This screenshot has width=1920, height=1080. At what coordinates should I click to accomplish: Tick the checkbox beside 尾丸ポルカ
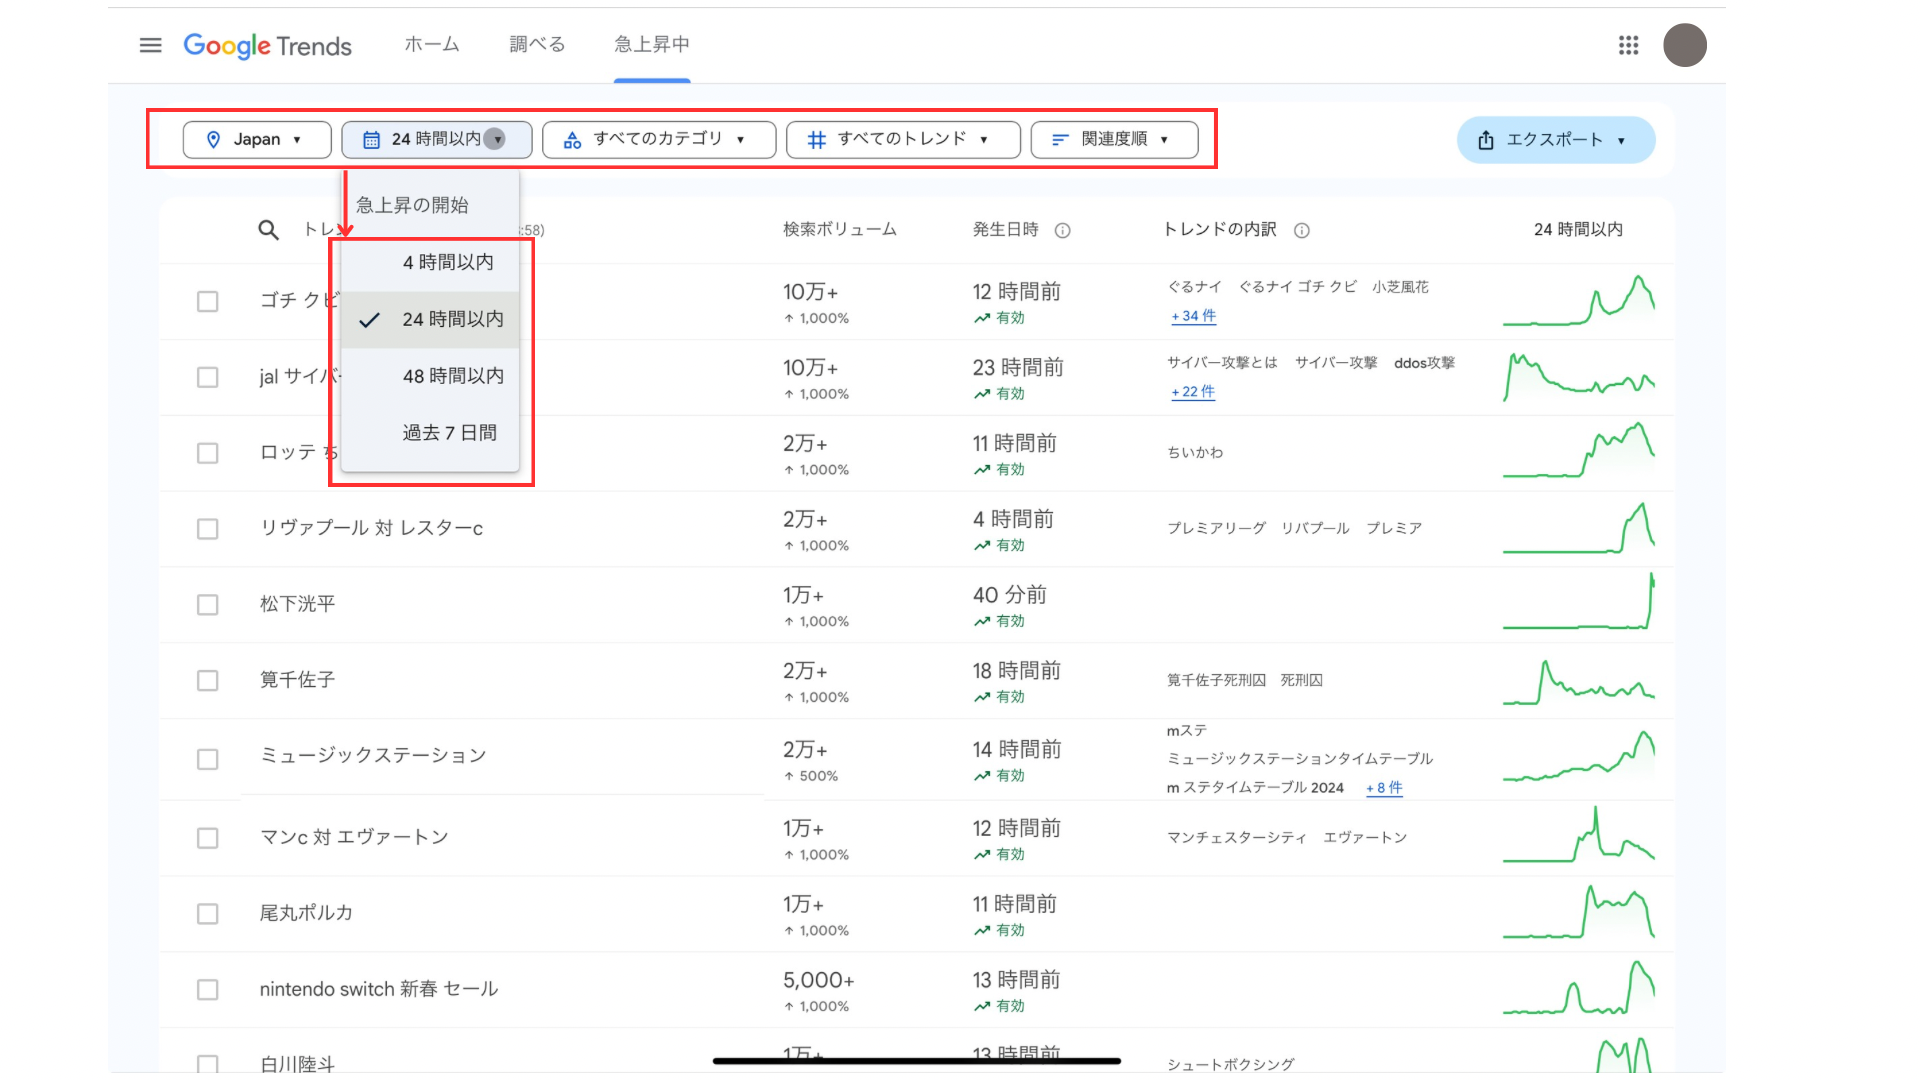[x=207, y=914]
